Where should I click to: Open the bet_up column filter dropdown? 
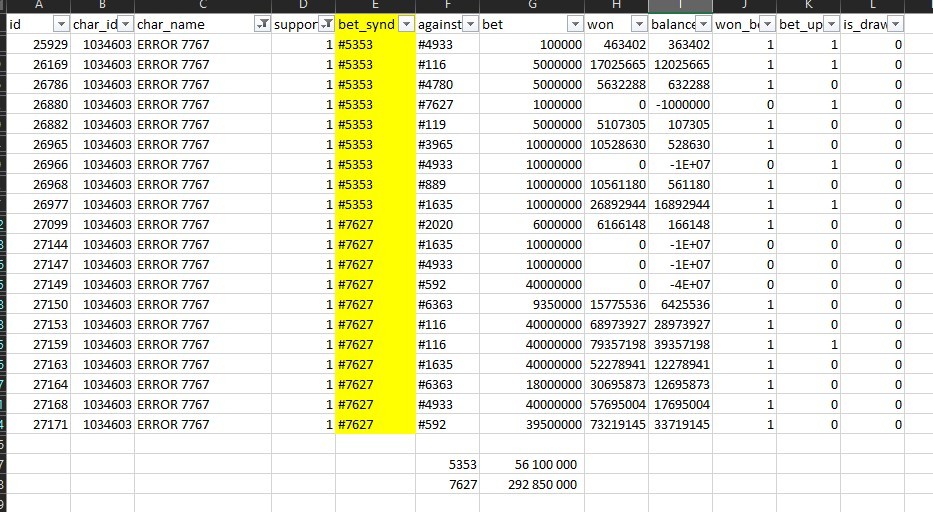(x=832, y=24)
